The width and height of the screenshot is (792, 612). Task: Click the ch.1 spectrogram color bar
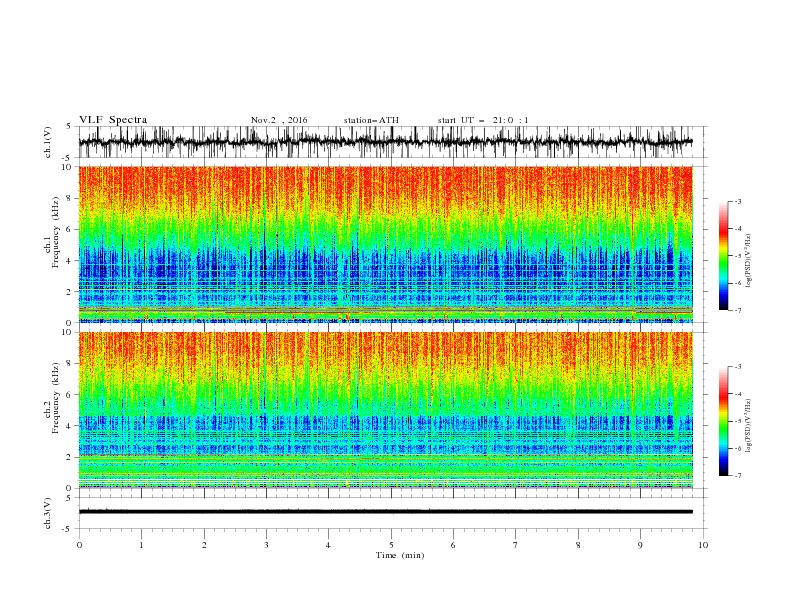724,256
